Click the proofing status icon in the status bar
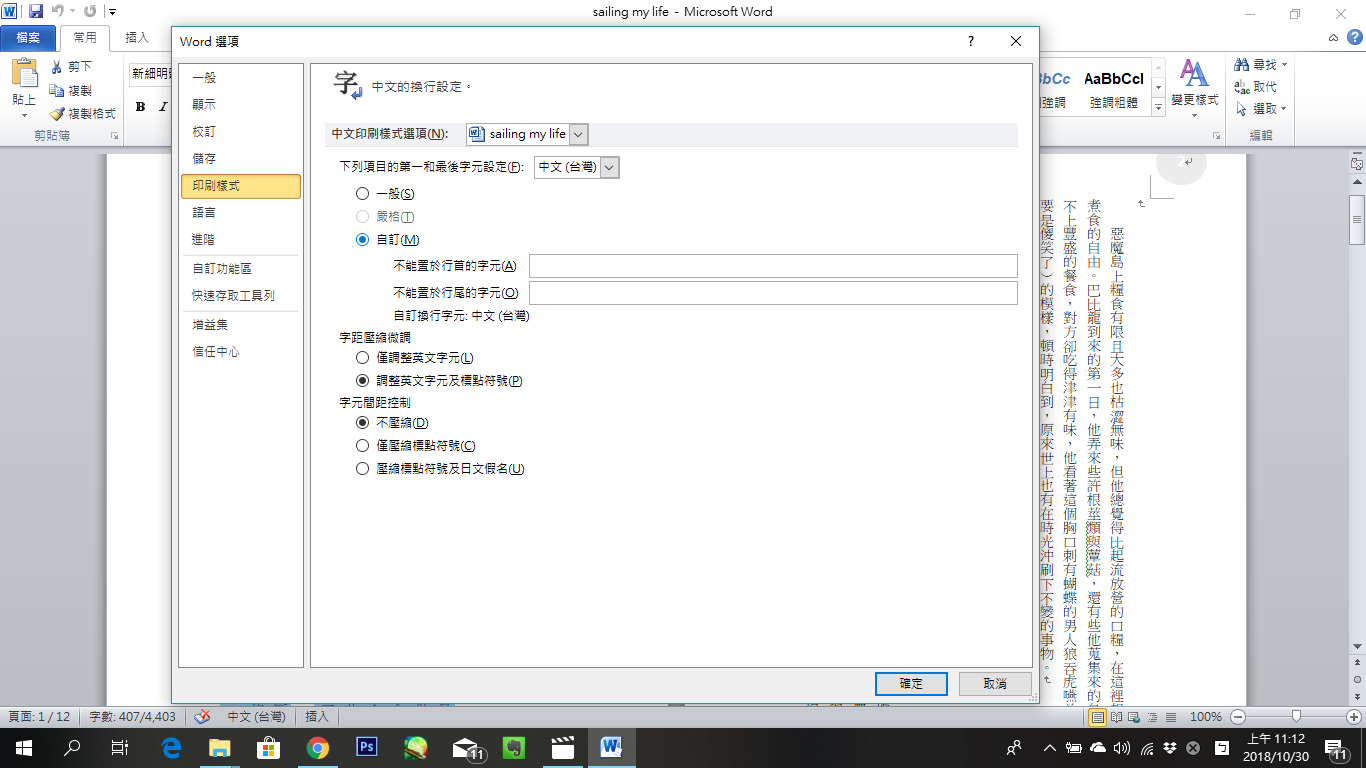 click(x=202, y=717)
